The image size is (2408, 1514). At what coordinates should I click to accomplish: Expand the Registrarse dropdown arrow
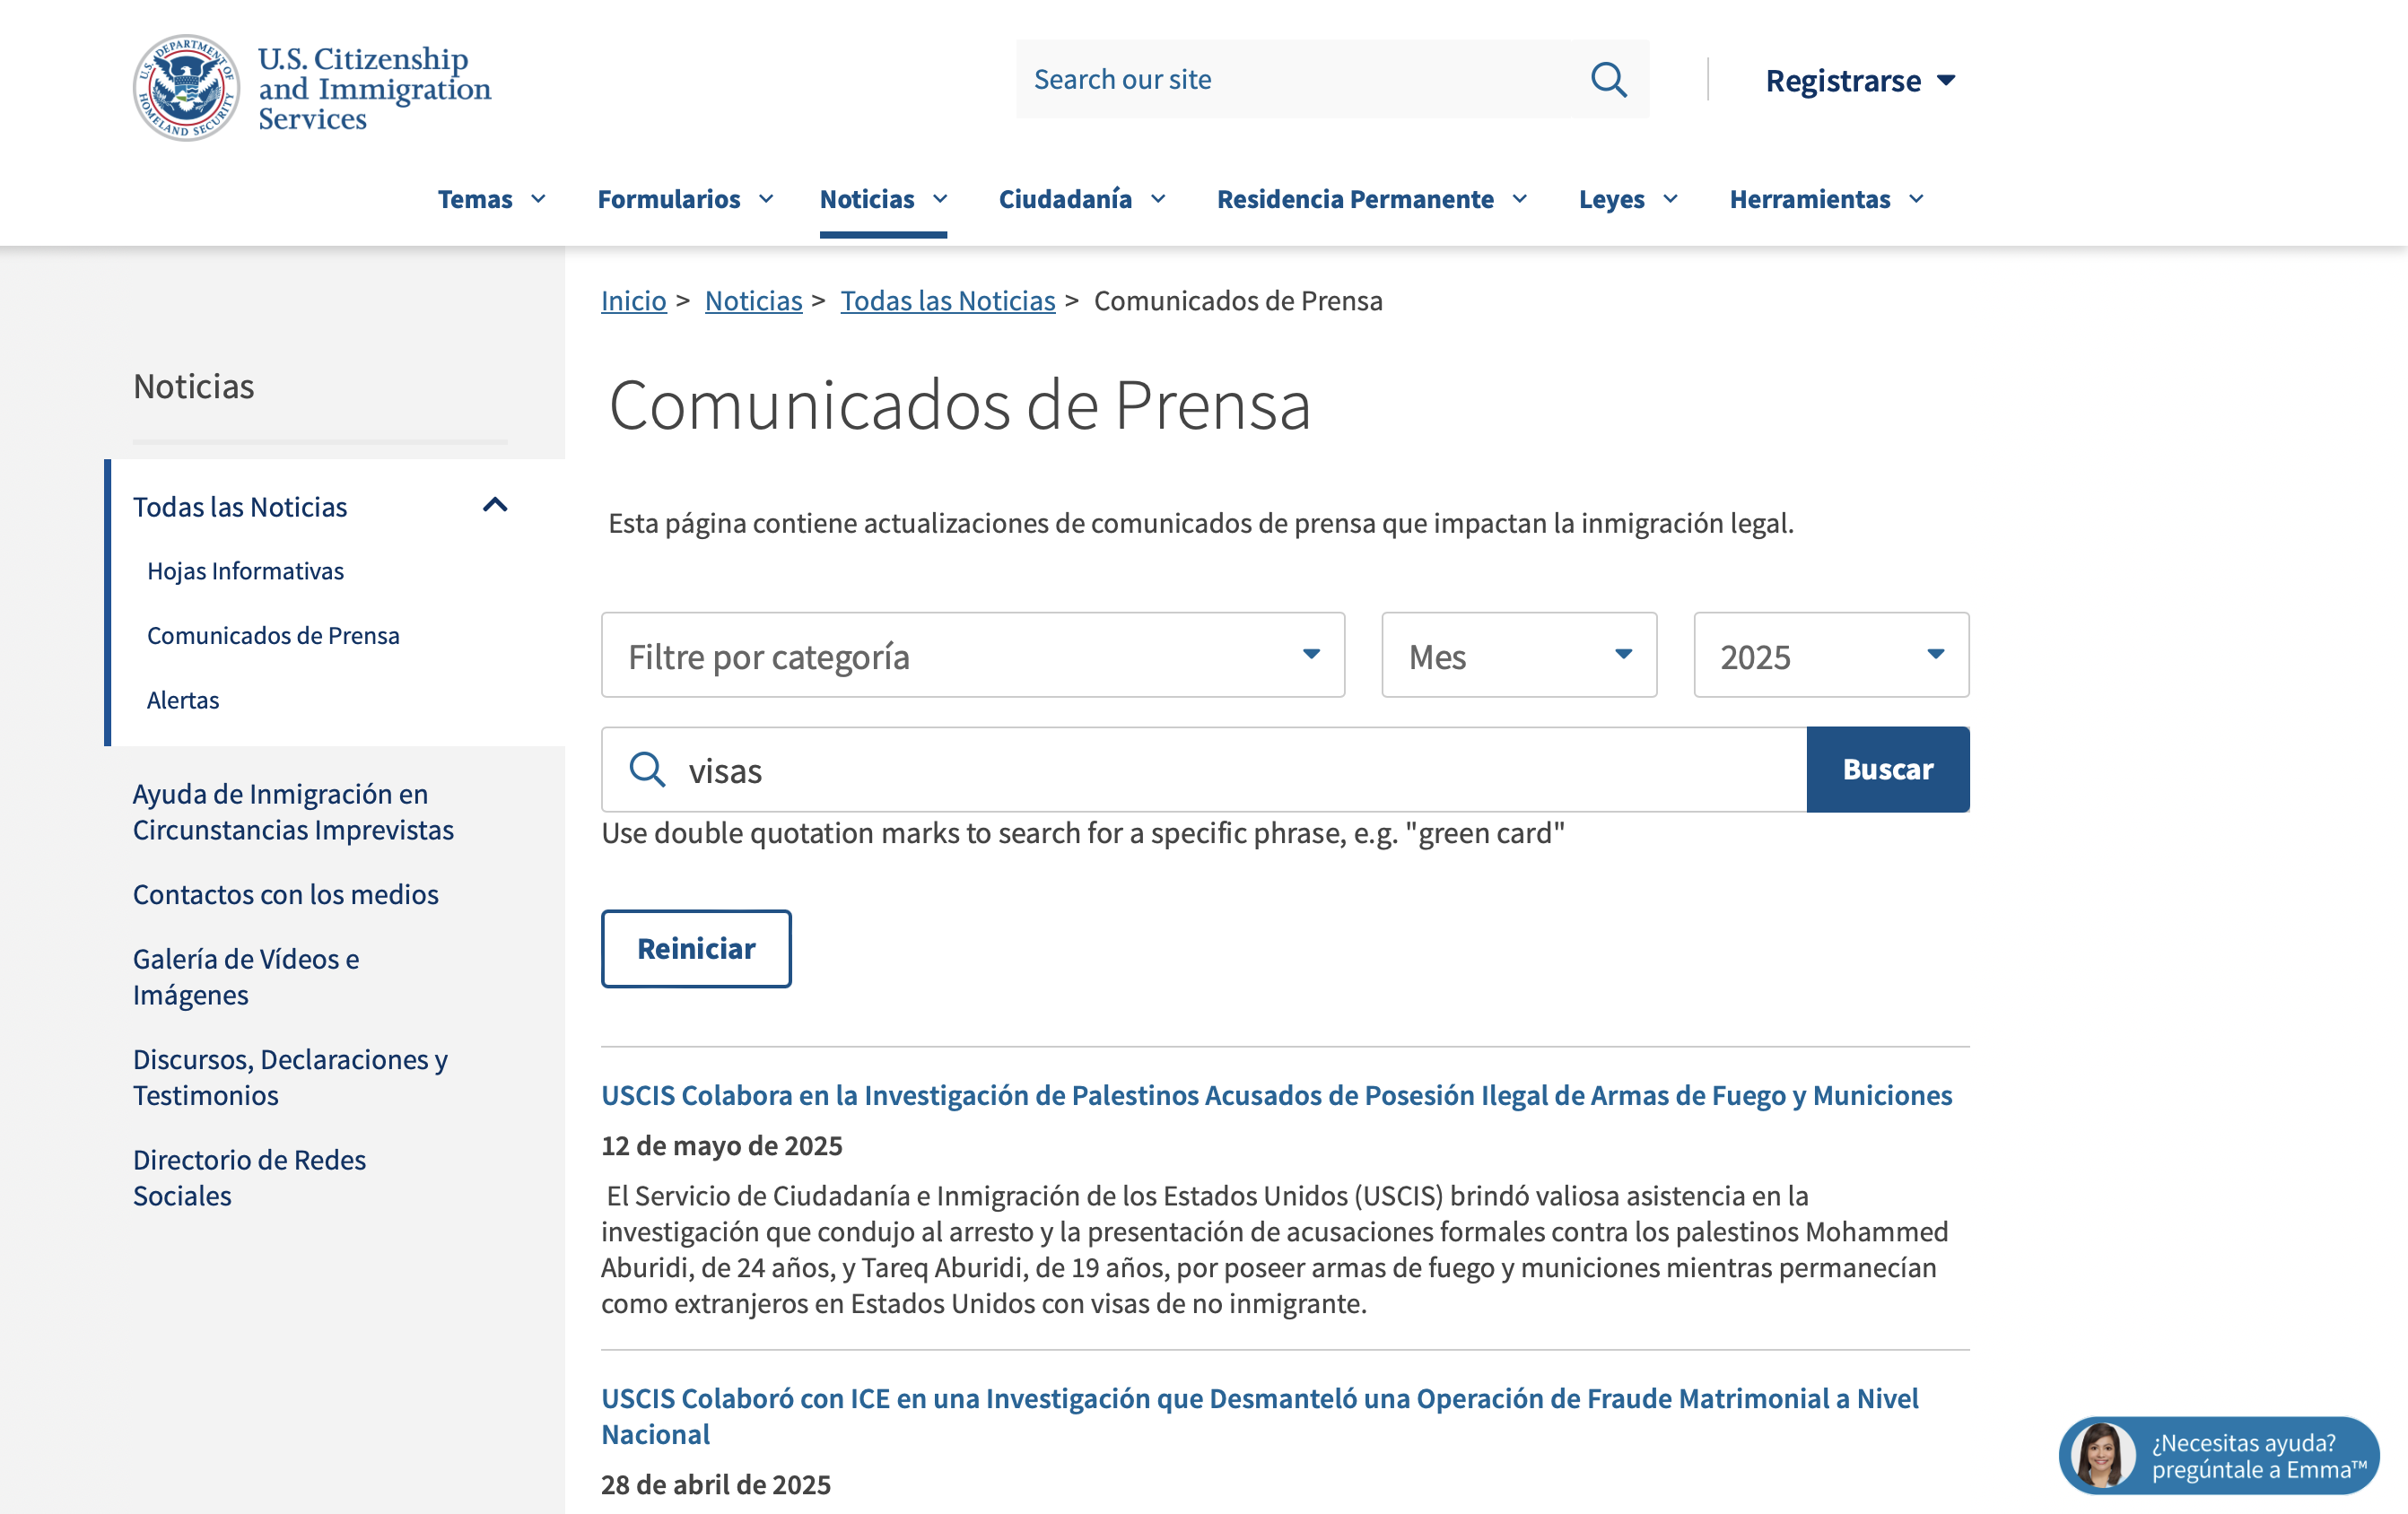1945,80
